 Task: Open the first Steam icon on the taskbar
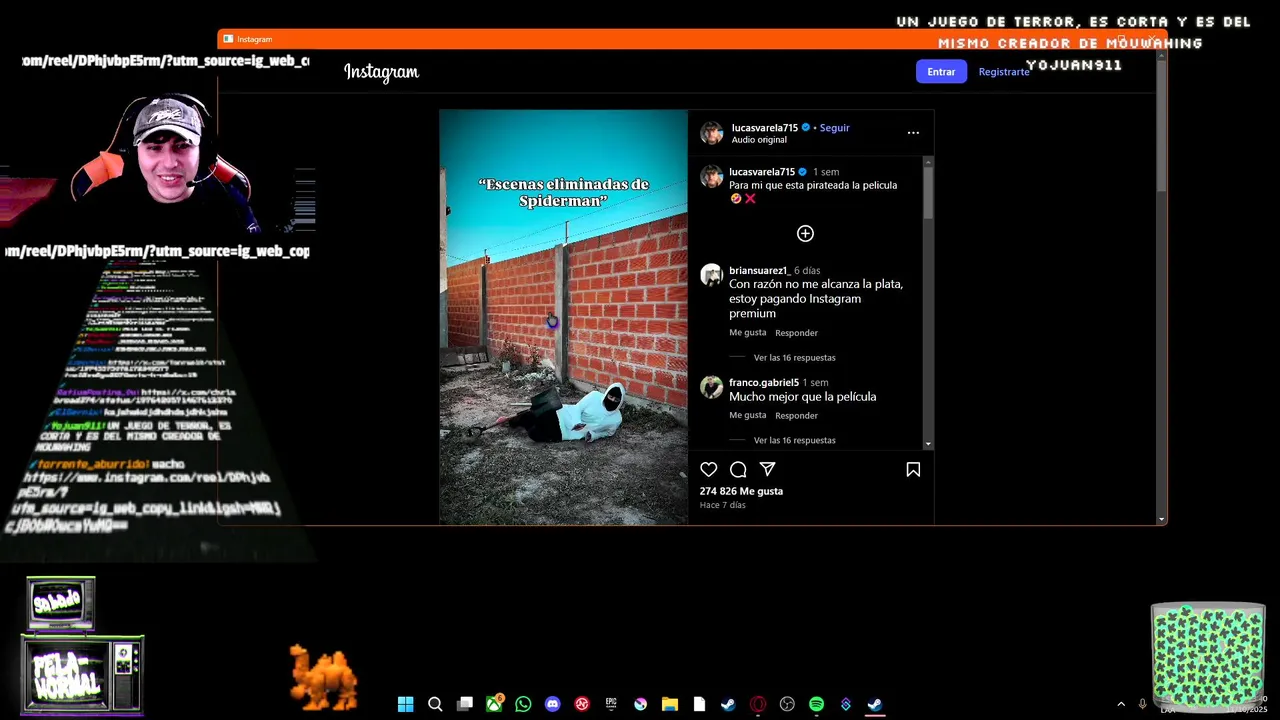click(728, 704)
